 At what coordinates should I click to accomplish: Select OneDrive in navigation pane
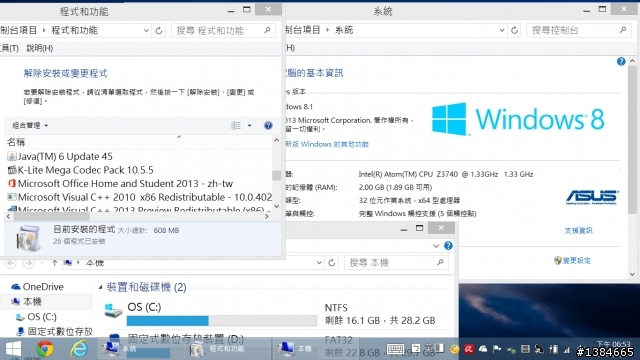click(43, 287)
